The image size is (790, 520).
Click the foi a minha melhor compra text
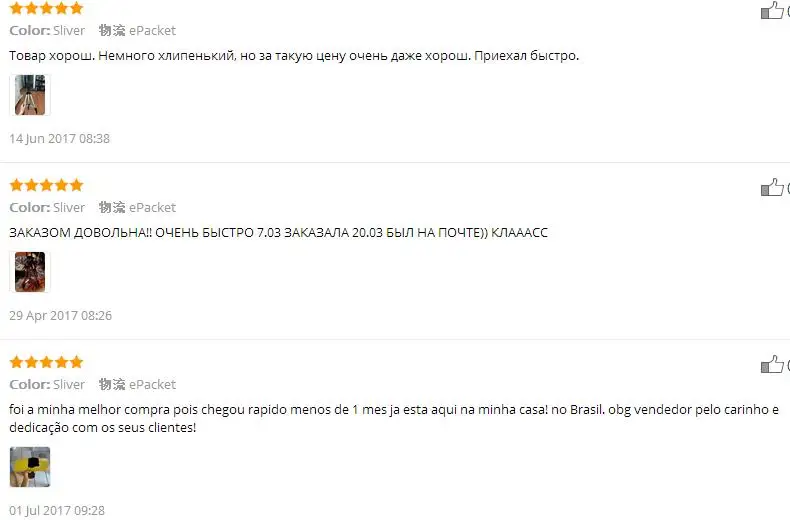pyautogui.click(x=394, y=418)
